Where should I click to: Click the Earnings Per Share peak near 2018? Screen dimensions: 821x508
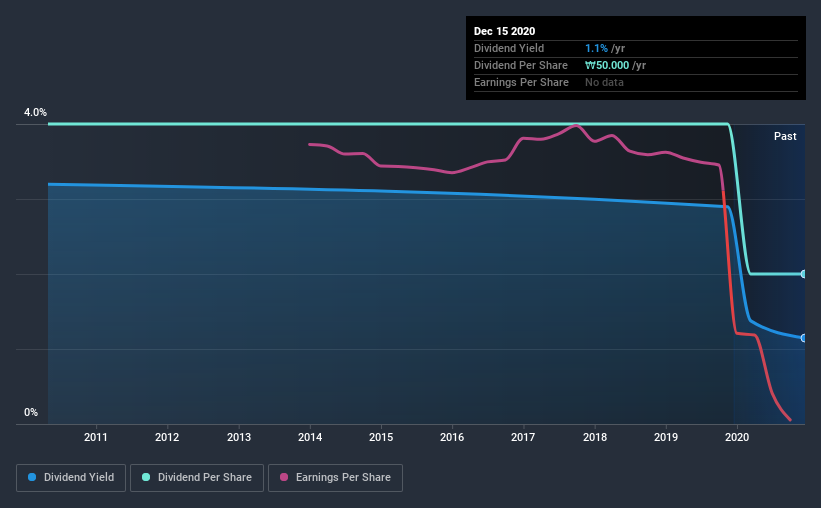[576, 125]
